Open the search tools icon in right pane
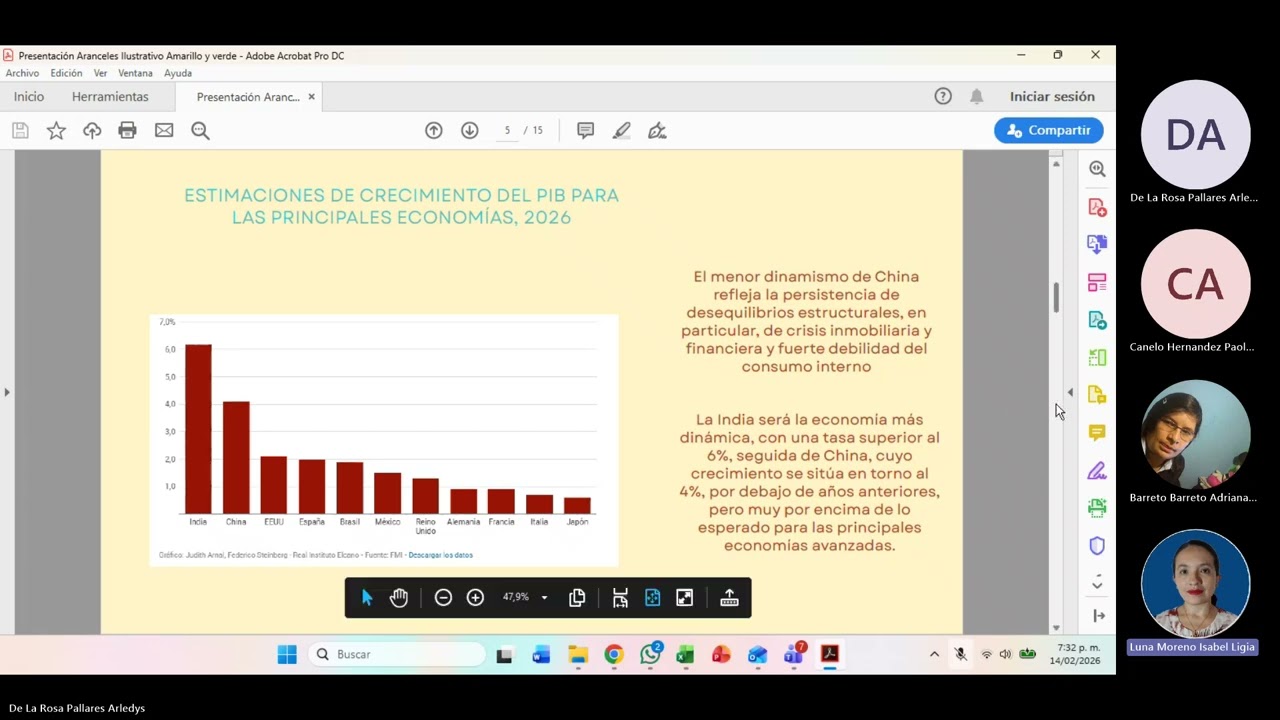 [x=1097, y=169]
